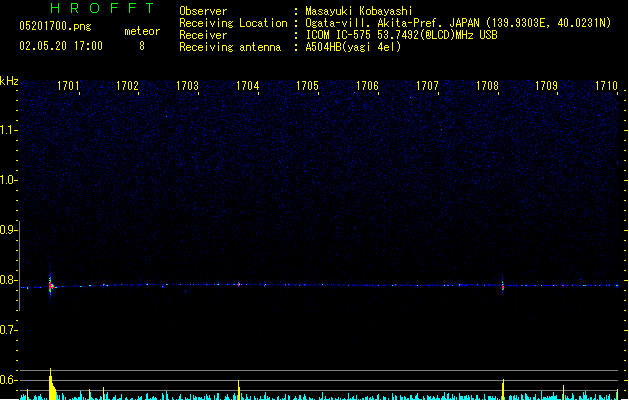Click the 'Receiving antenna' label
629x400 pixels.
click(x=230, y=47)
